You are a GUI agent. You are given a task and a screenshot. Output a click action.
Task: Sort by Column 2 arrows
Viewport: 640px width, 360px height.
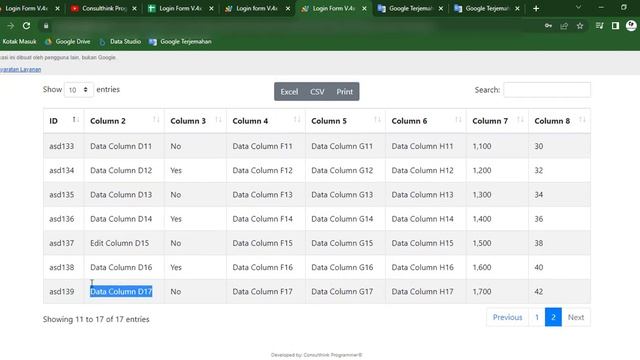156,120
